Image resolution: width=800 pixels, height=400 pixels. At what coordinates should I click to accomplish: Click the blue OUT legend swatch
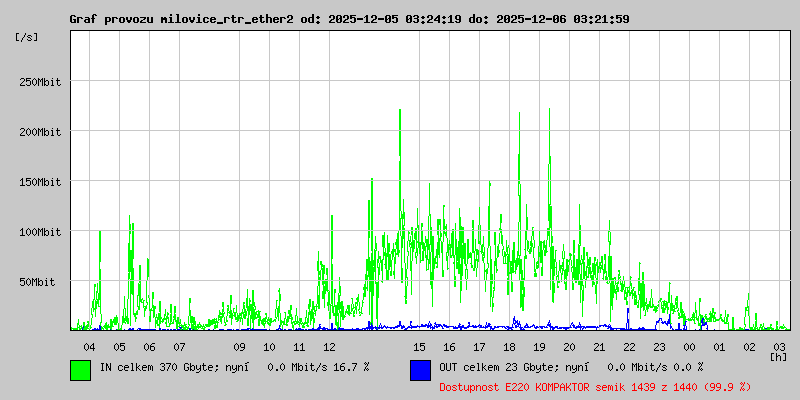click(x=420, y=370)
